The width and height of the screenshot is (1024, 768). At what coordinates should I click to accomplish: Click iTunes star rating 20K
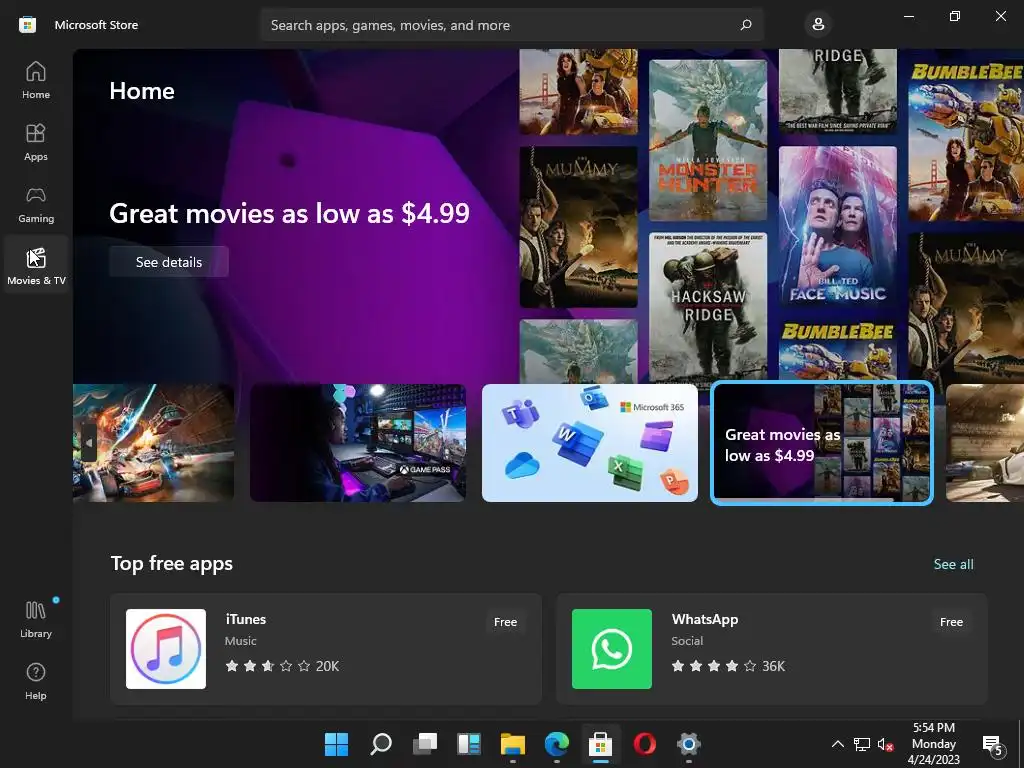tap(282, 666)
